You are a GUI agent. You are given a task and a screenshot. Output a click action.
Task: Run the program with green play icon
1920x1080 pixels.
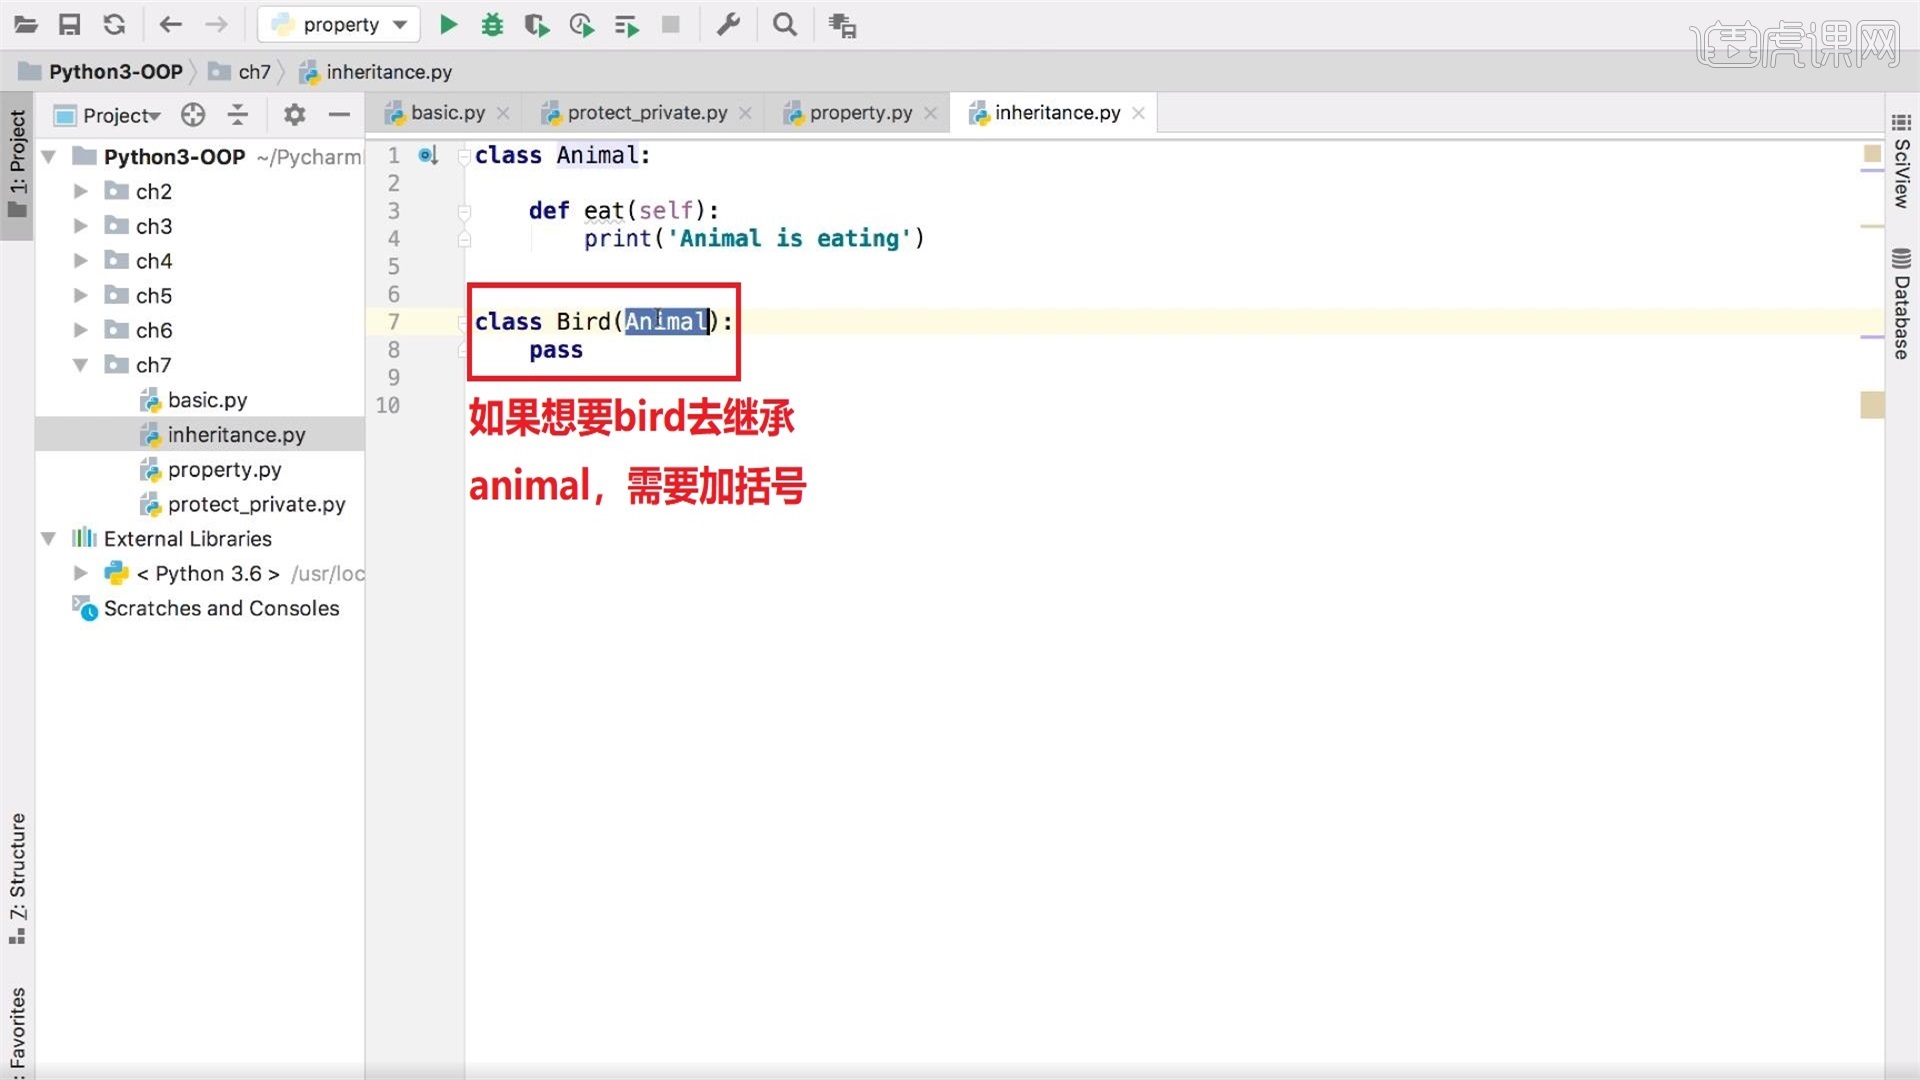449,25
